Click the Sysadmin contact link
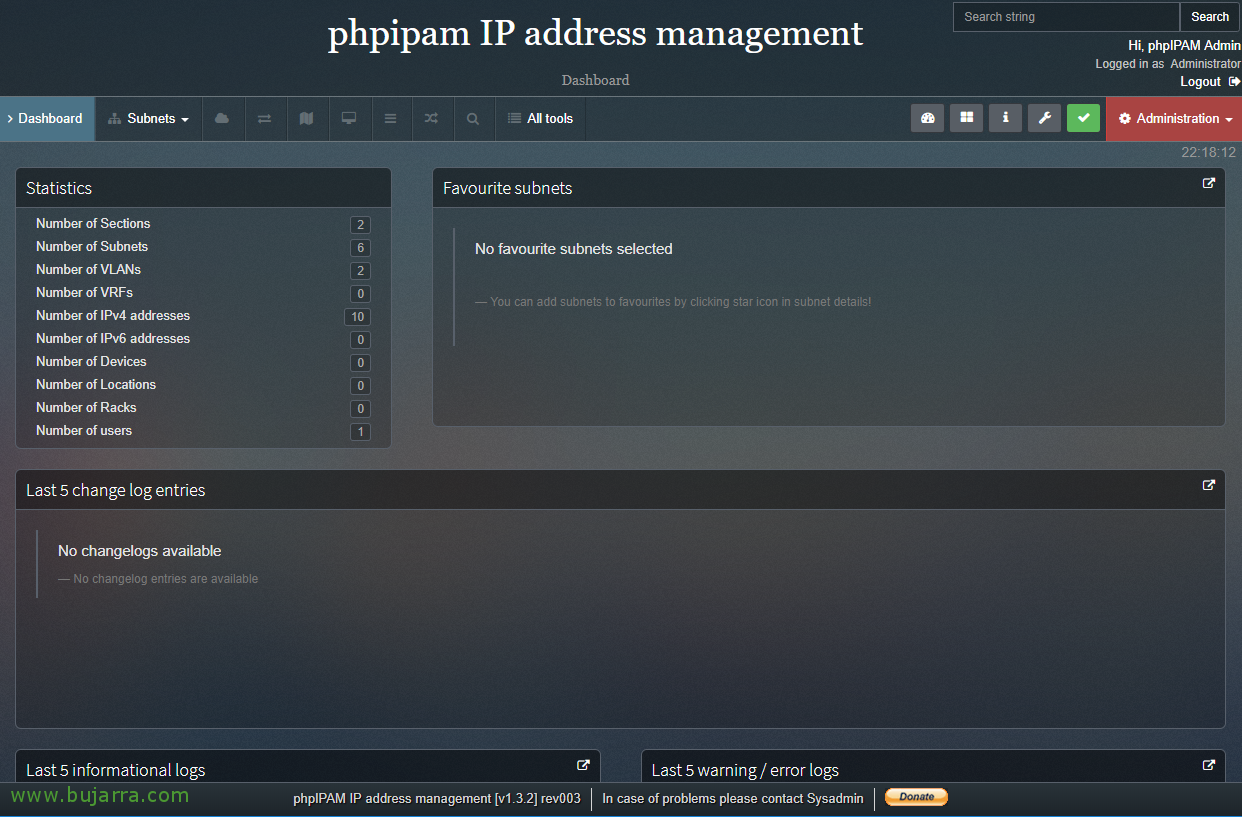Viewport: 1242px width, 817px height. coord(835,799)
